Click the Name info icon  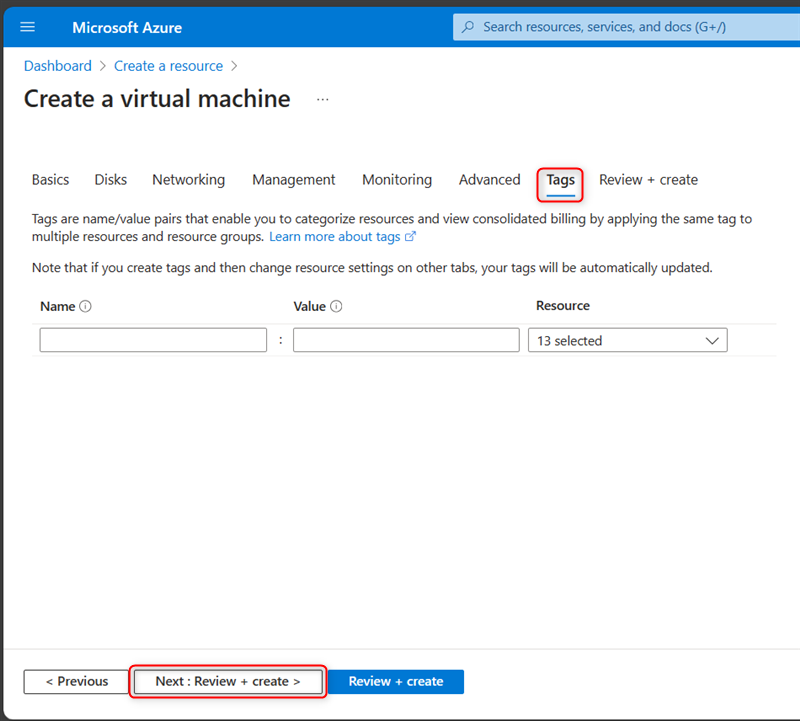coord(85,307)
